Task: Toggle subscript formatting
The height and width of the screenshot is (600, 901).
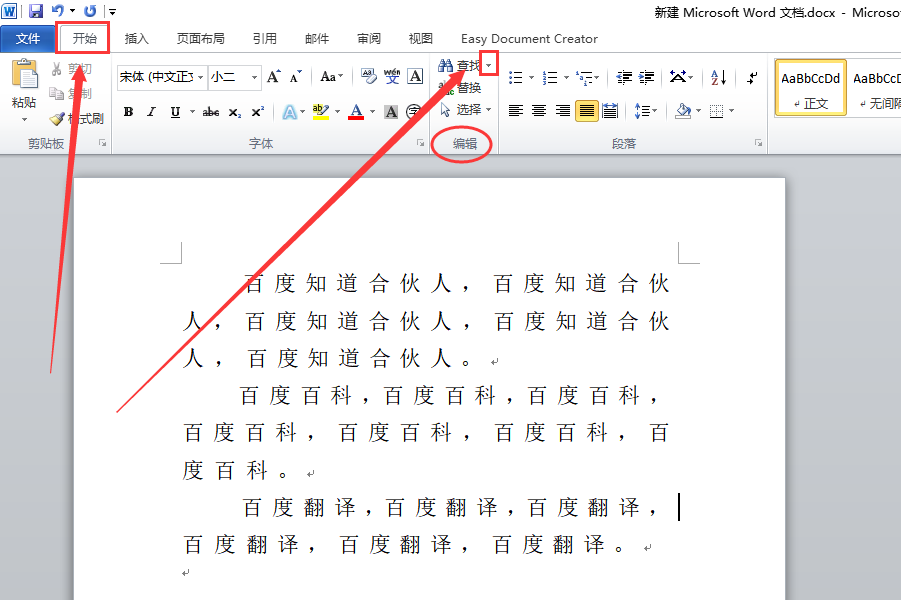Action: point(234,112)
